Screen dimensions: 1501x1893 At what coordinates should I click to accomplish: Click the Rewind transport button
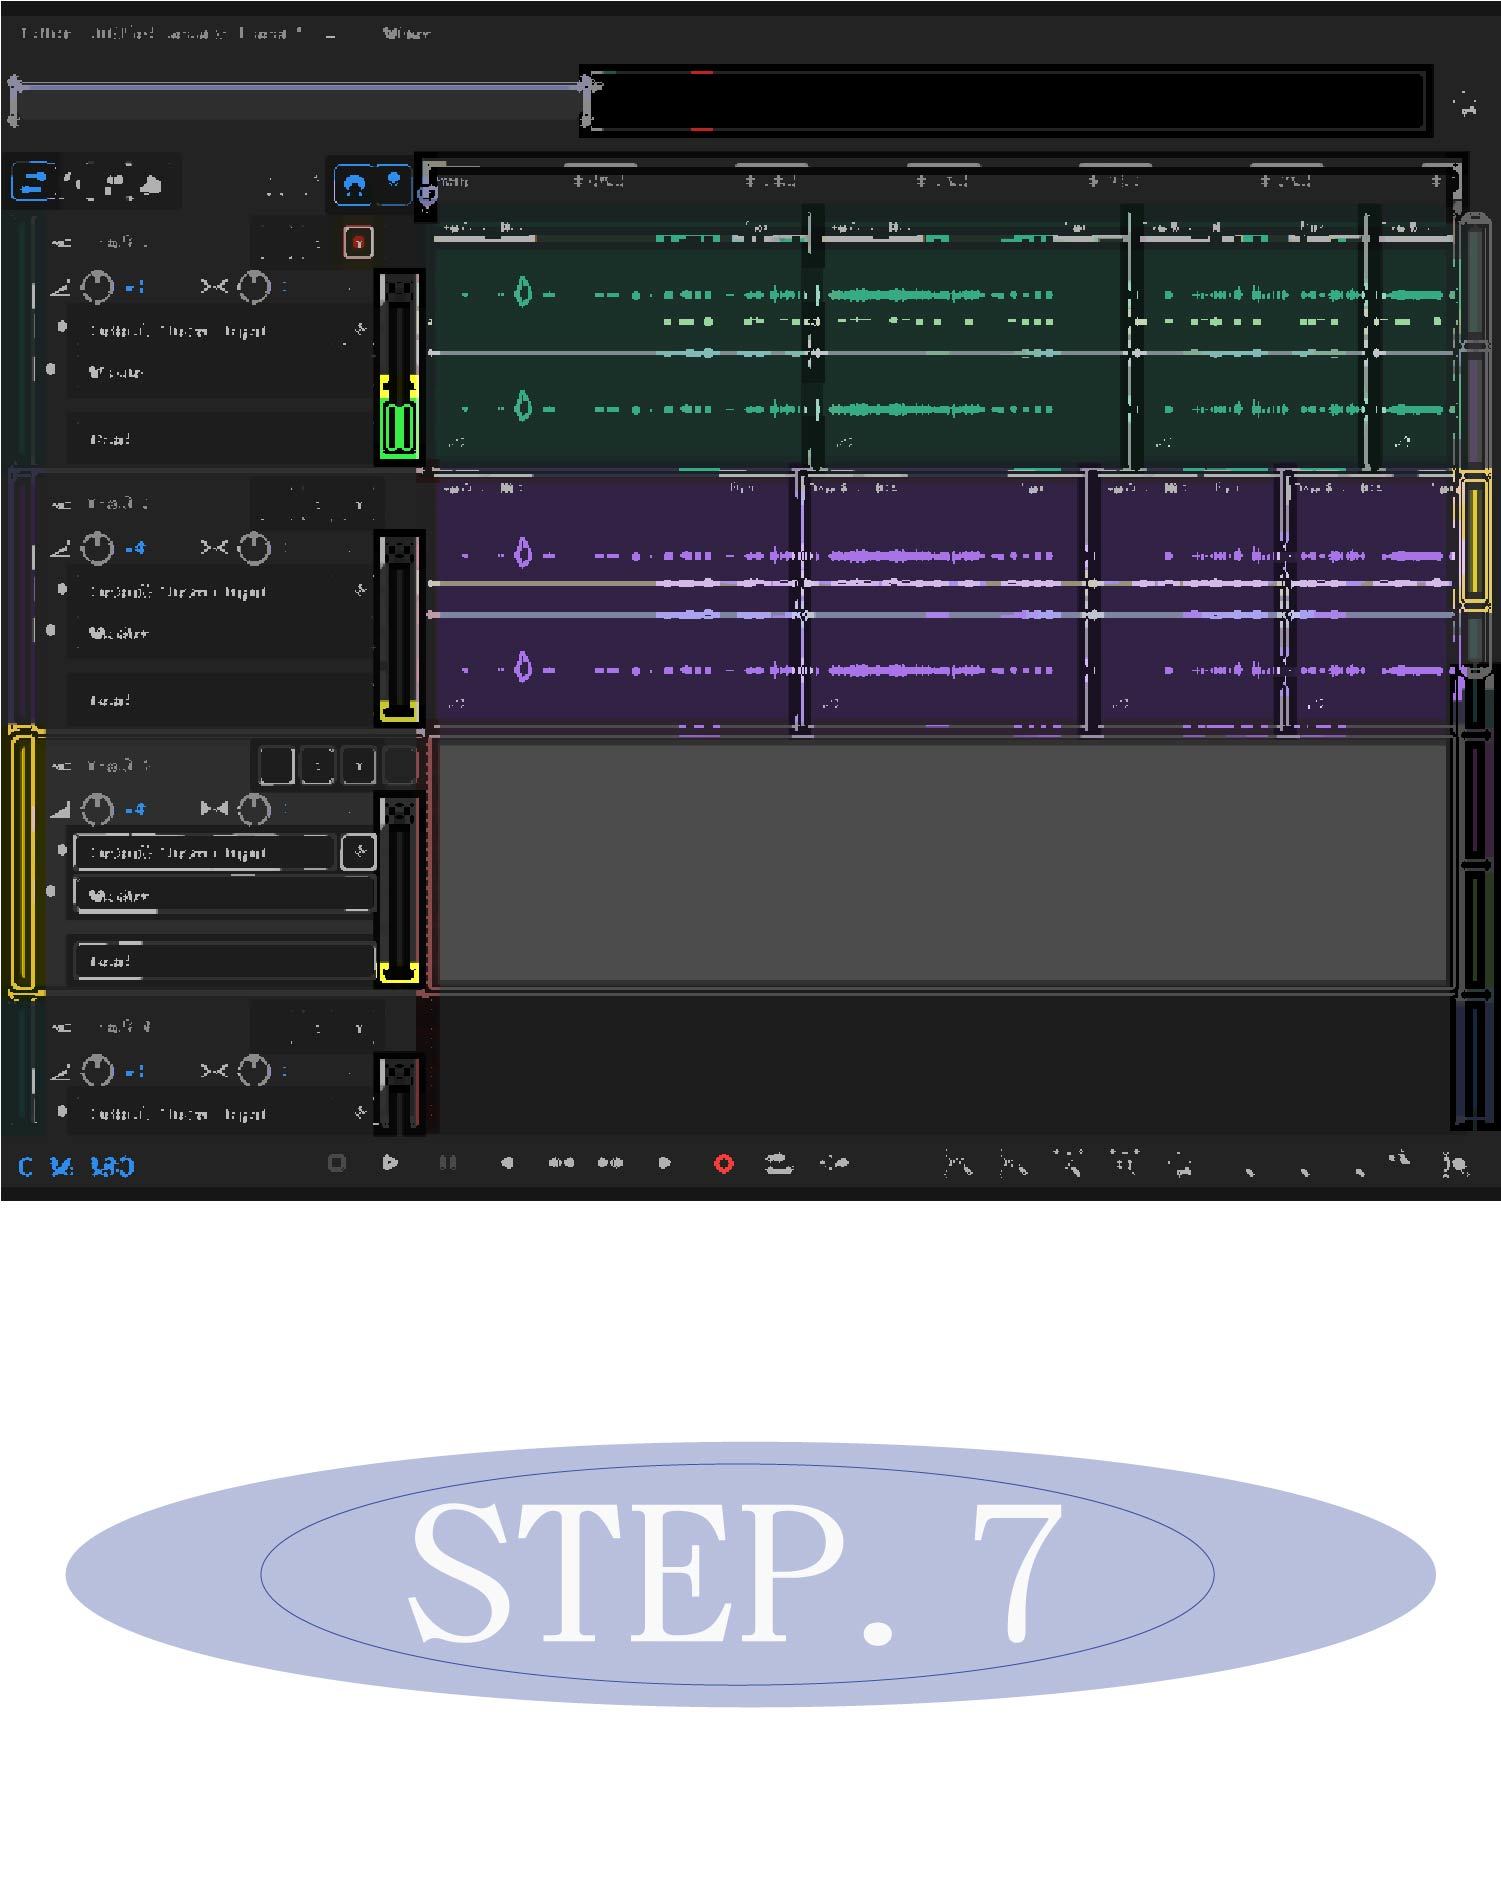pos(561,1163)
